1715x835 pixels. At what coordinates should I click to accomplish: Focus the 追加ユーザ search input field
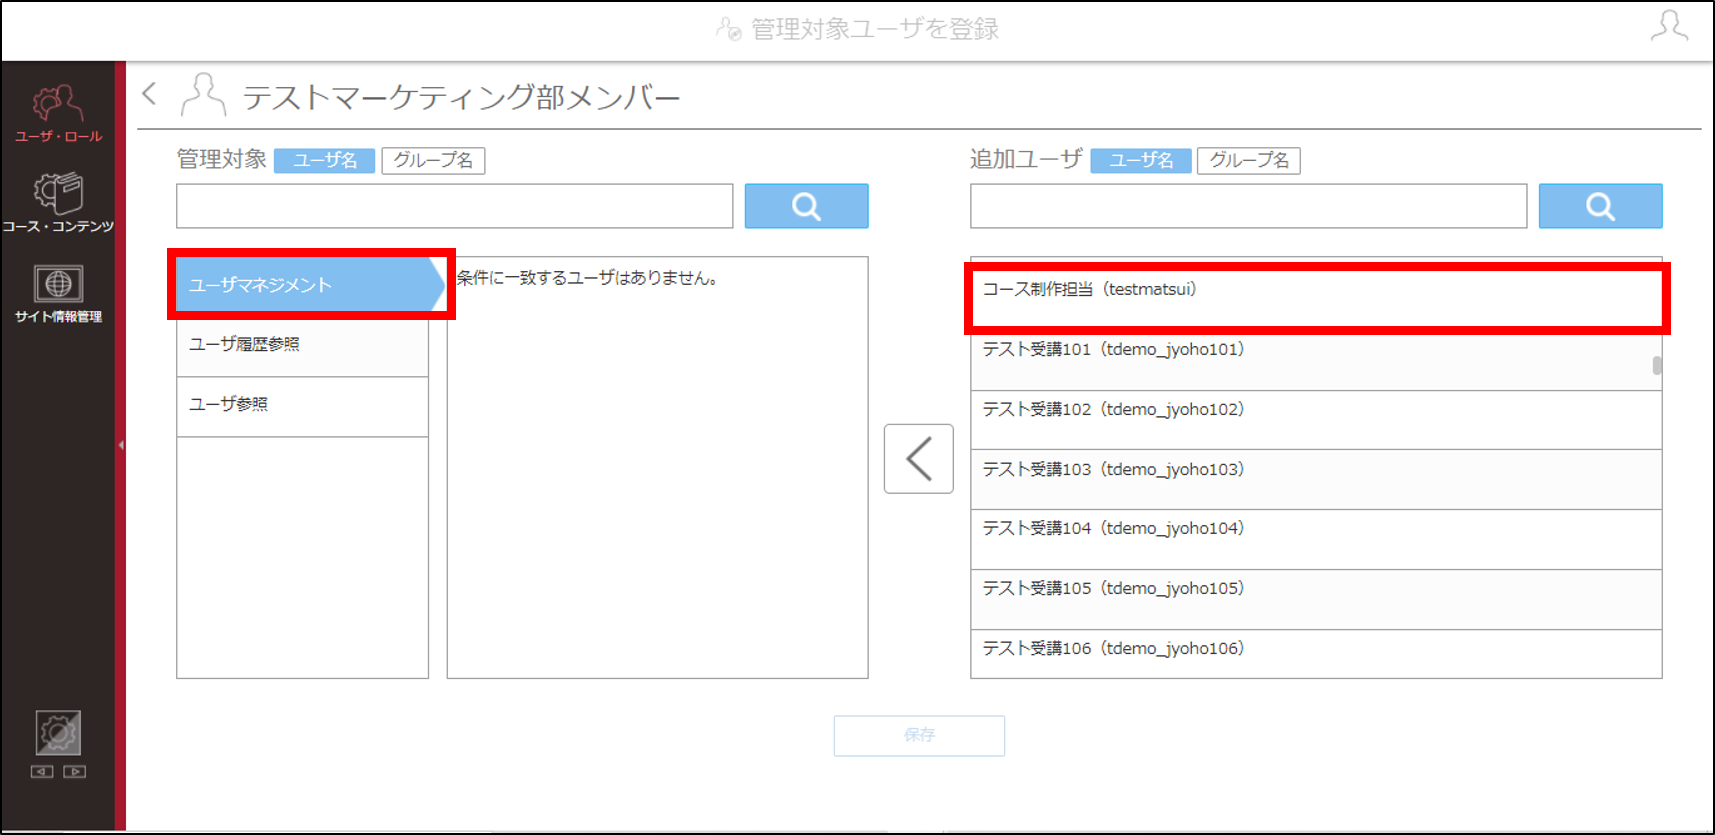point(1248,206)
